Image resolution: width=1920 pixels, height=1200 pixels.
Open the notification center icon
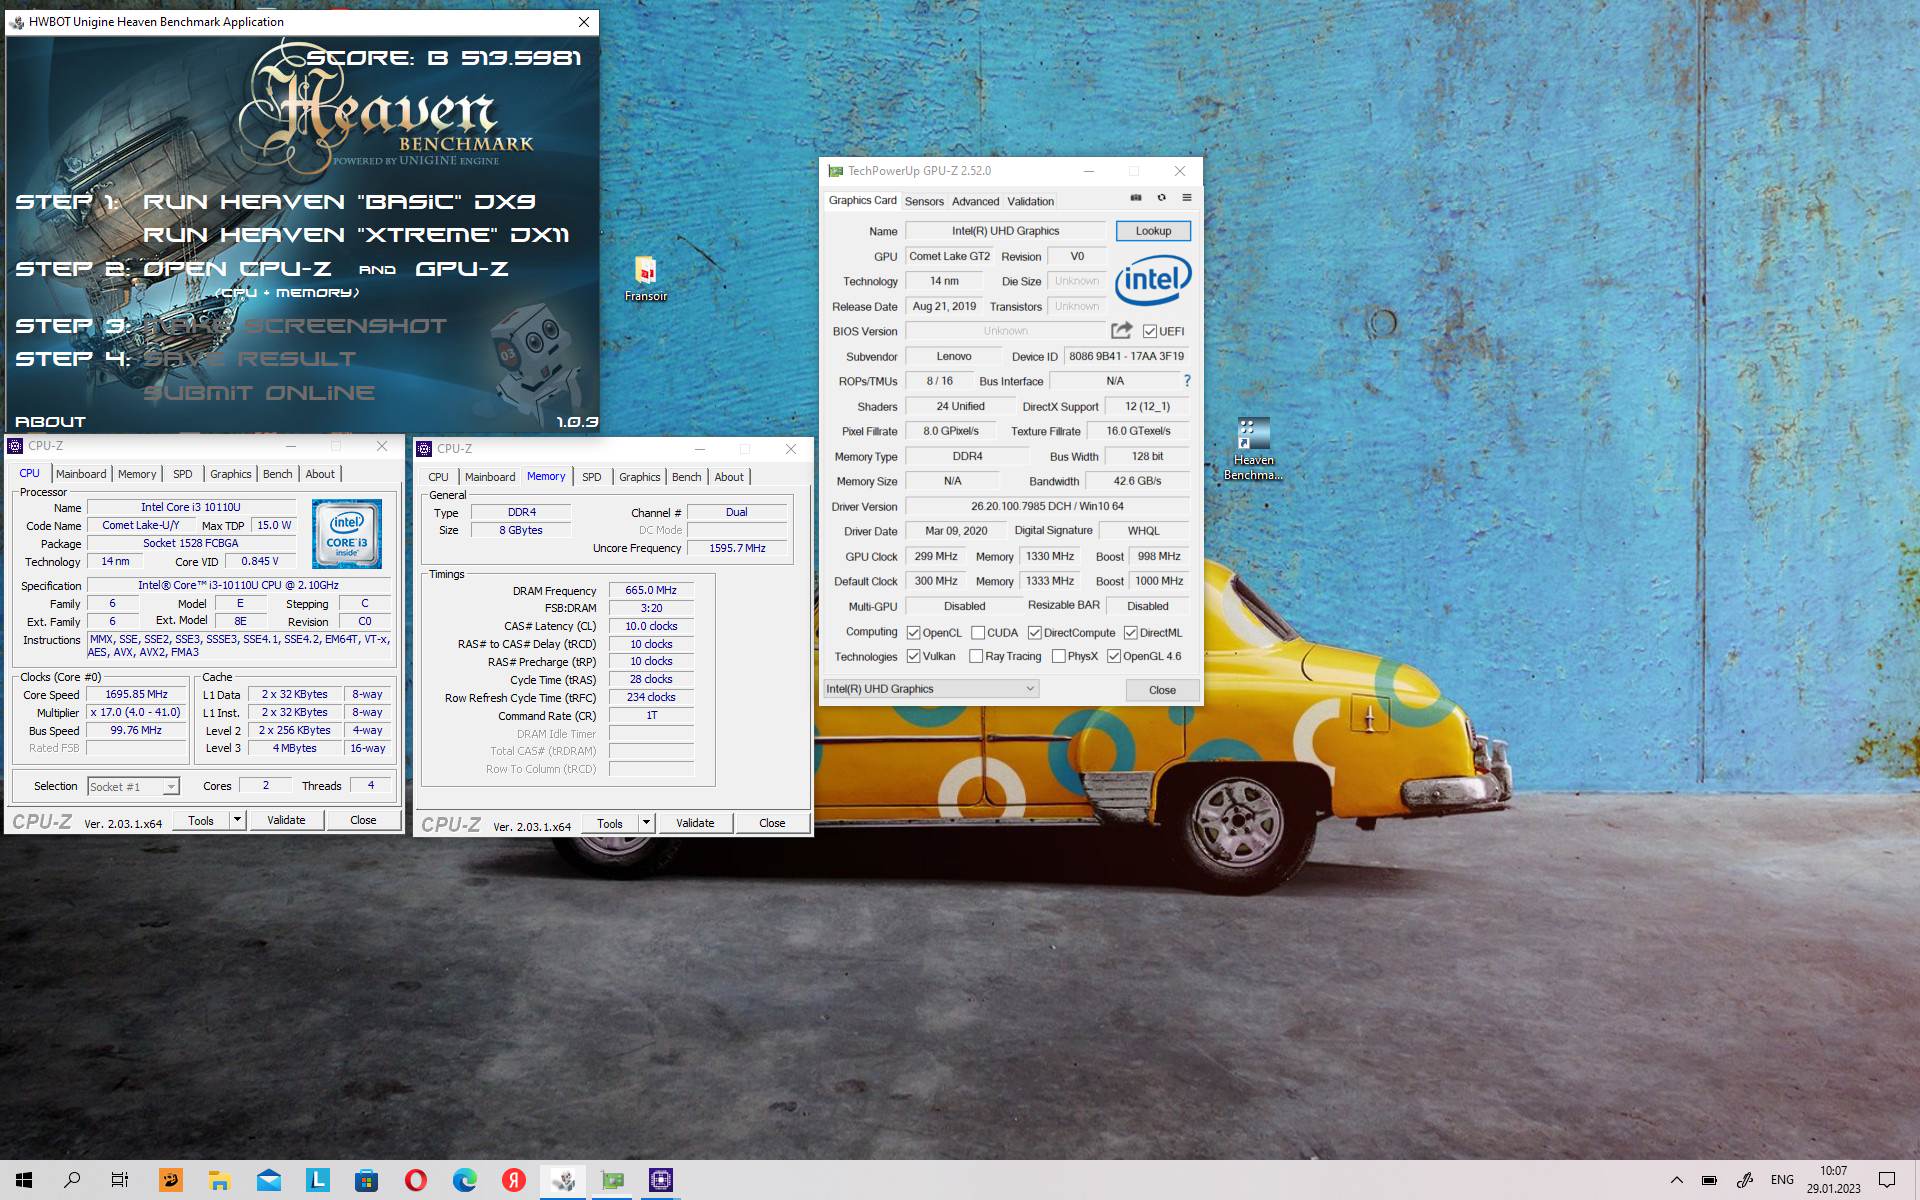(x=1887, y=1180)
